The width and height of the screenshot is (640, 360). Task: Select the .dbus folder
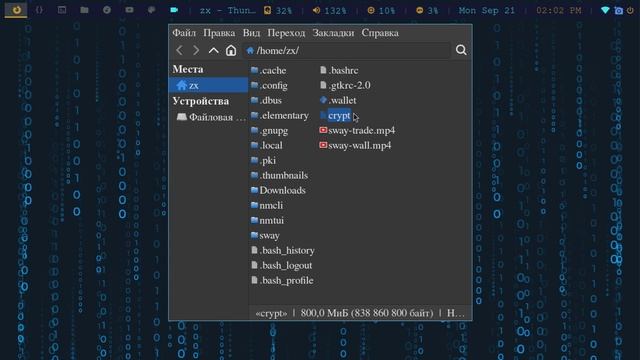(266, 100)
